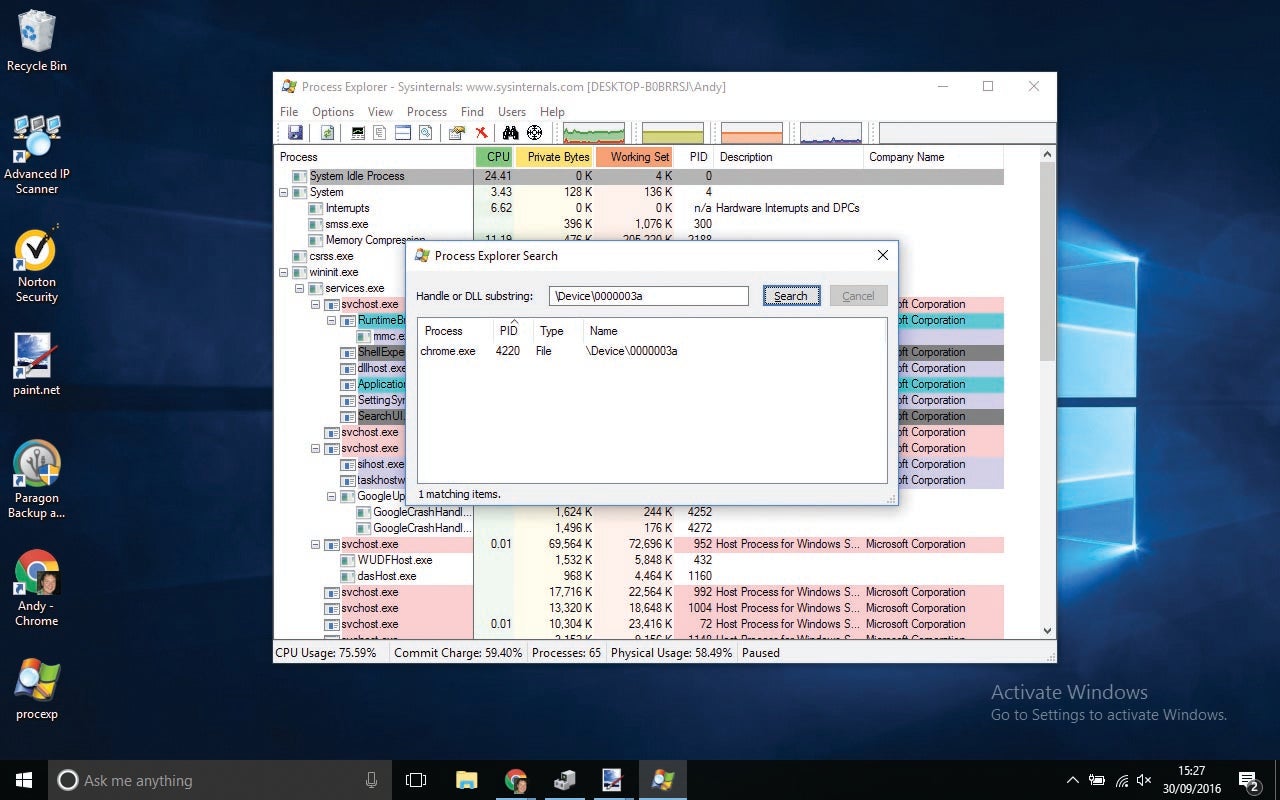
Task: Click Cortana 'Ask me anything' search box
Action: coord(220,780)
